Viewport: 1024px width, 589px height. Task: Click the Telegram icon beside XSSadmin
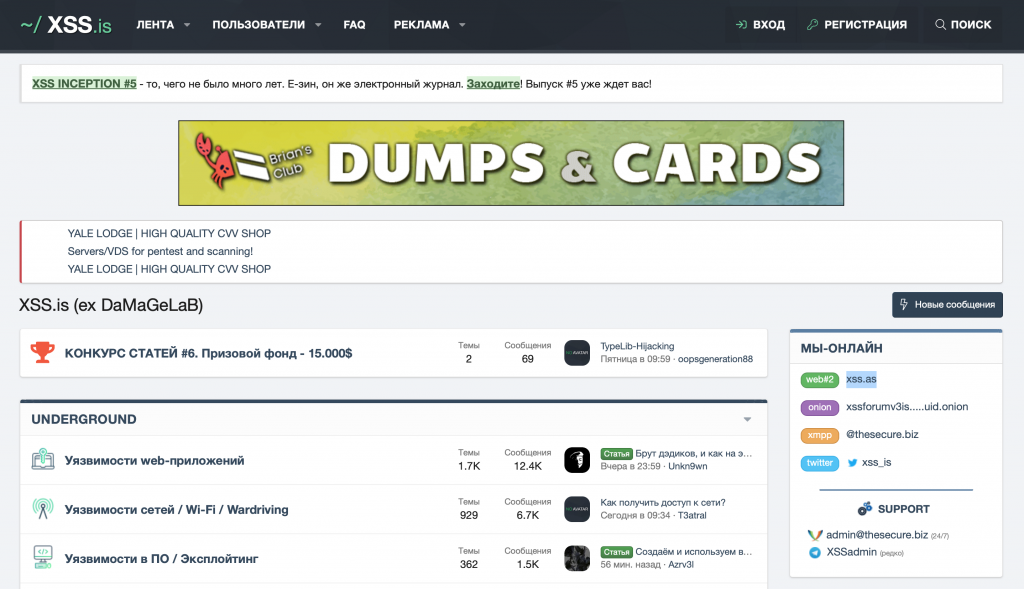coord(815,552)
